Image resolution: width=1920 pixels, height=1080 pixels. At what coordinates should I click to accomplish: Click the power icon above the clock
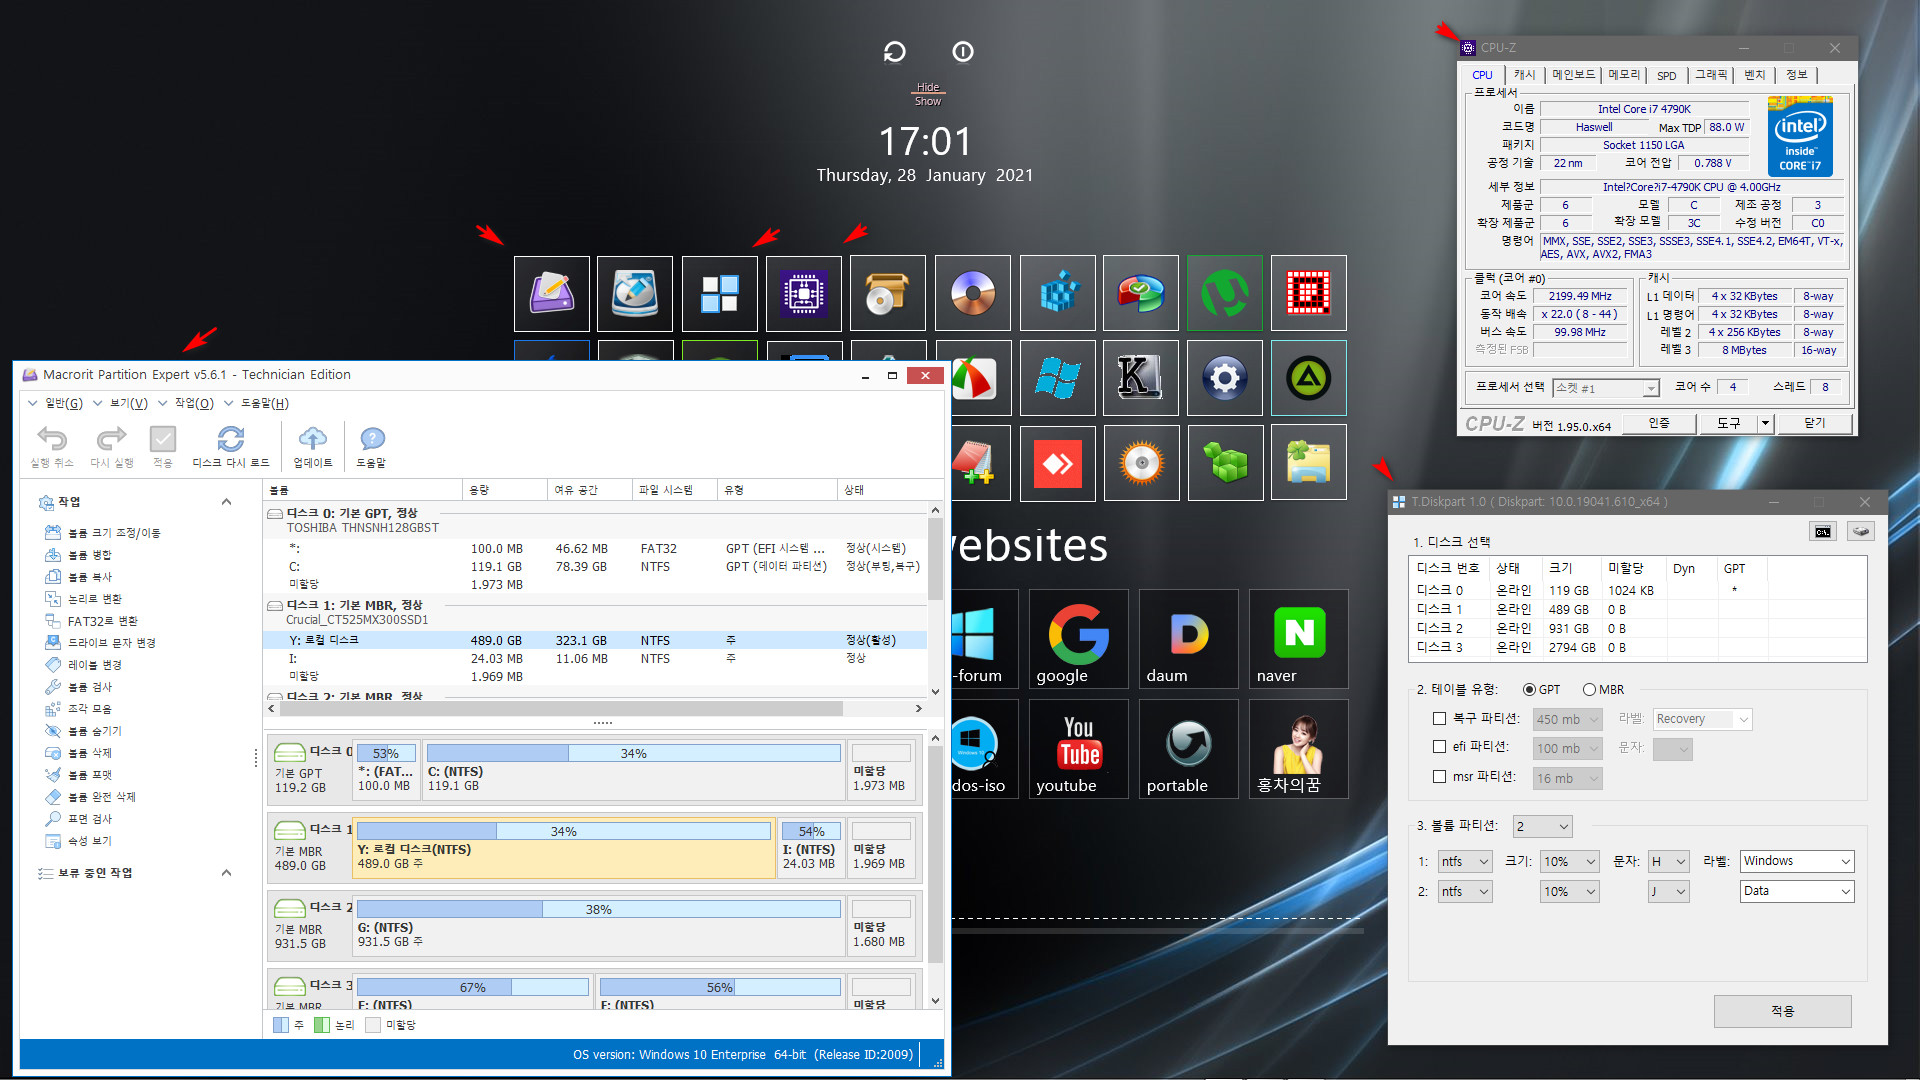[x=963, y=52]
